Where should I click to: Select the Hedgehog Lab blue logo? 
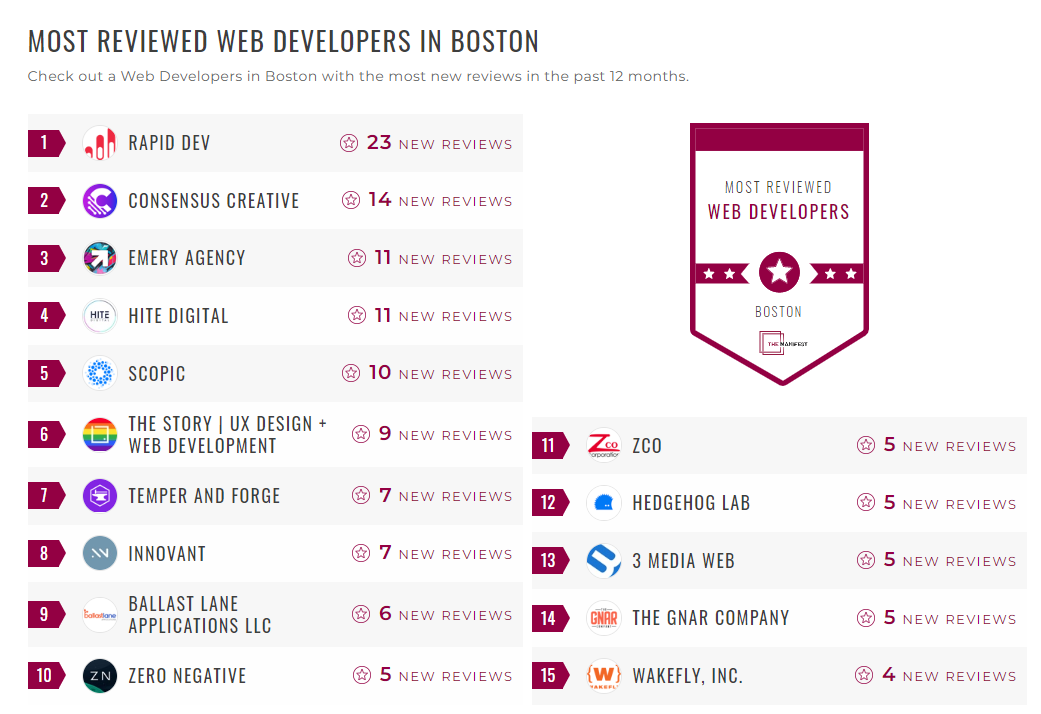[604, 503]
